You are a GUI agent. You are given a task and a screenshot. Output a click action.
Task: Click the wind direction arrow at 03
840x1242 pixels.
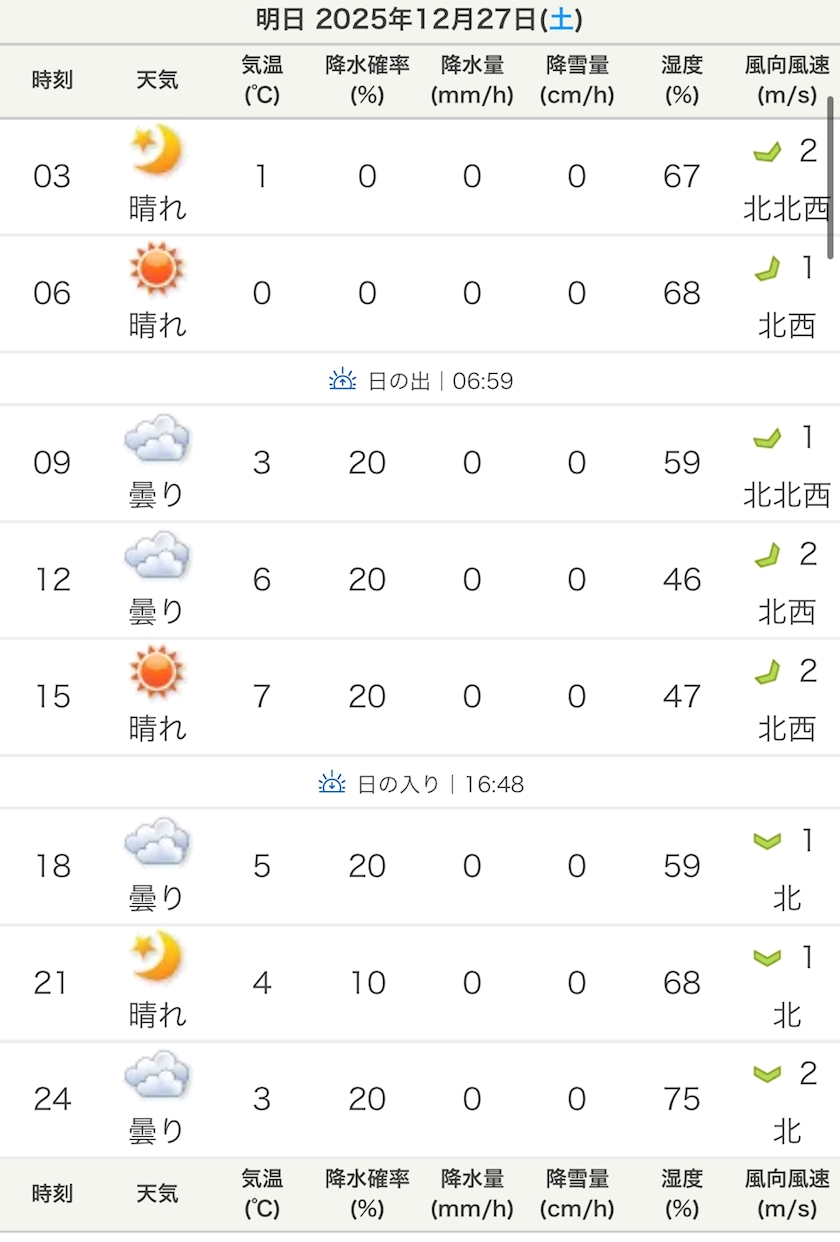pyautogui.click(x=767, y=152)
